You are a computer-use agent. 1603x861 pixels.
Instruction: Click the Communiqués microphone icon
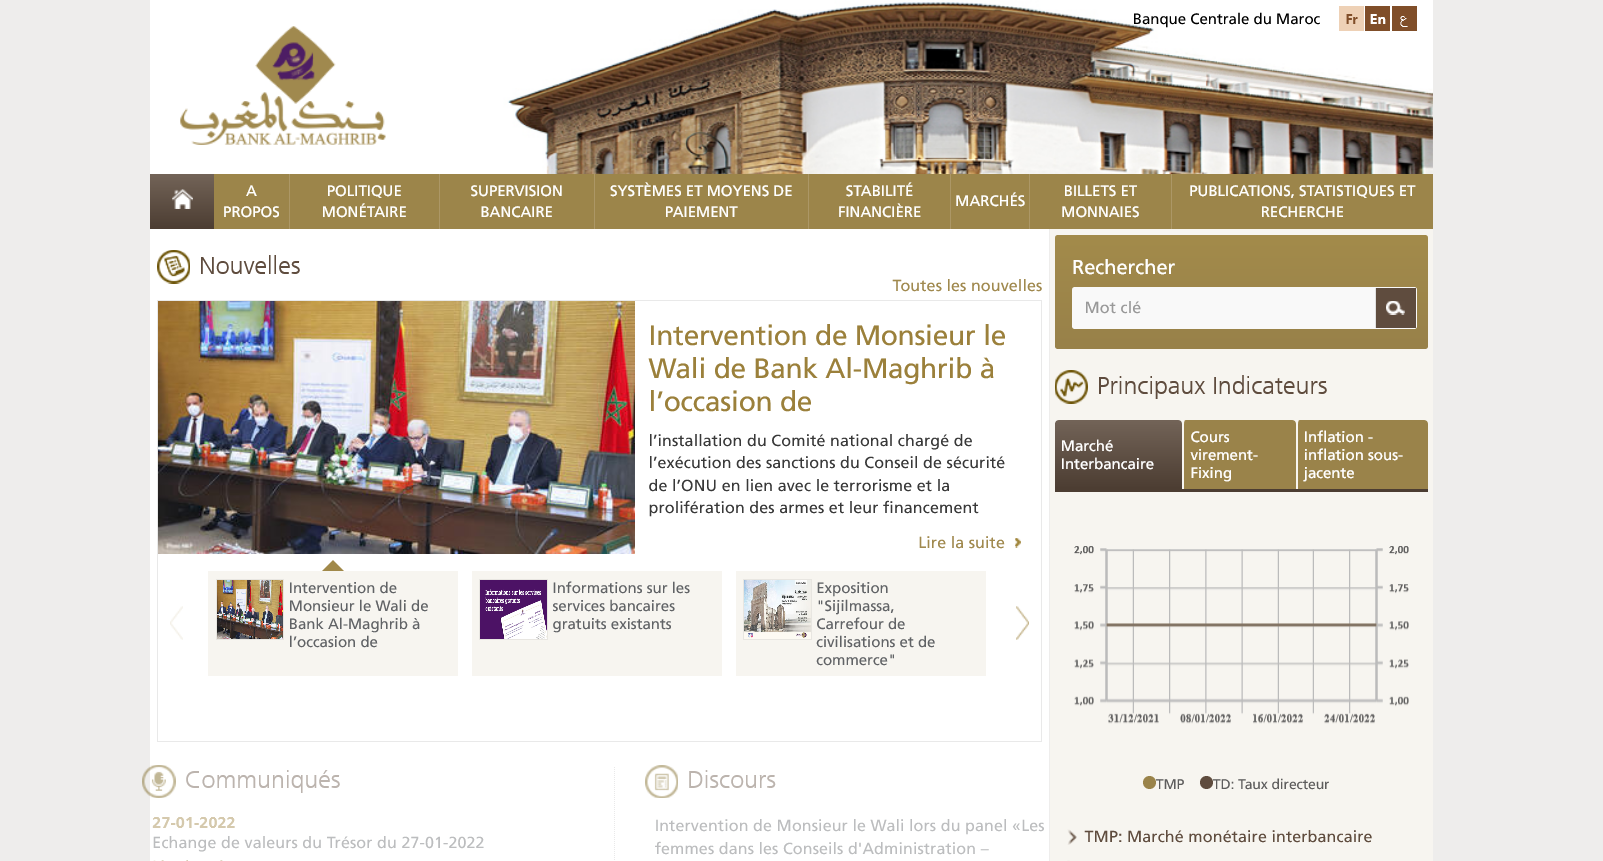159,781
